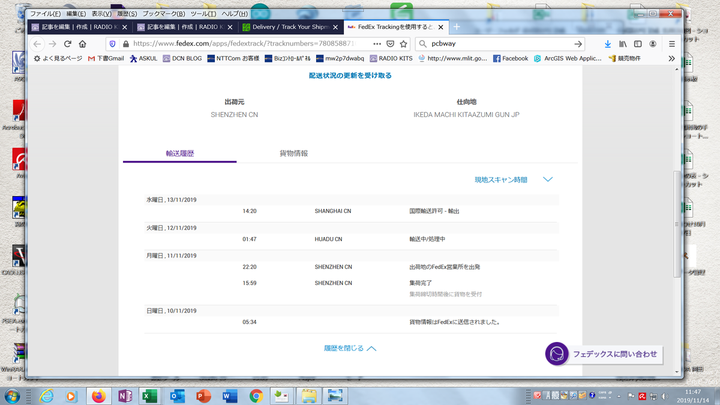
Task: Switch to the 貨物情報 tab
Action: [x=293, y=153]
